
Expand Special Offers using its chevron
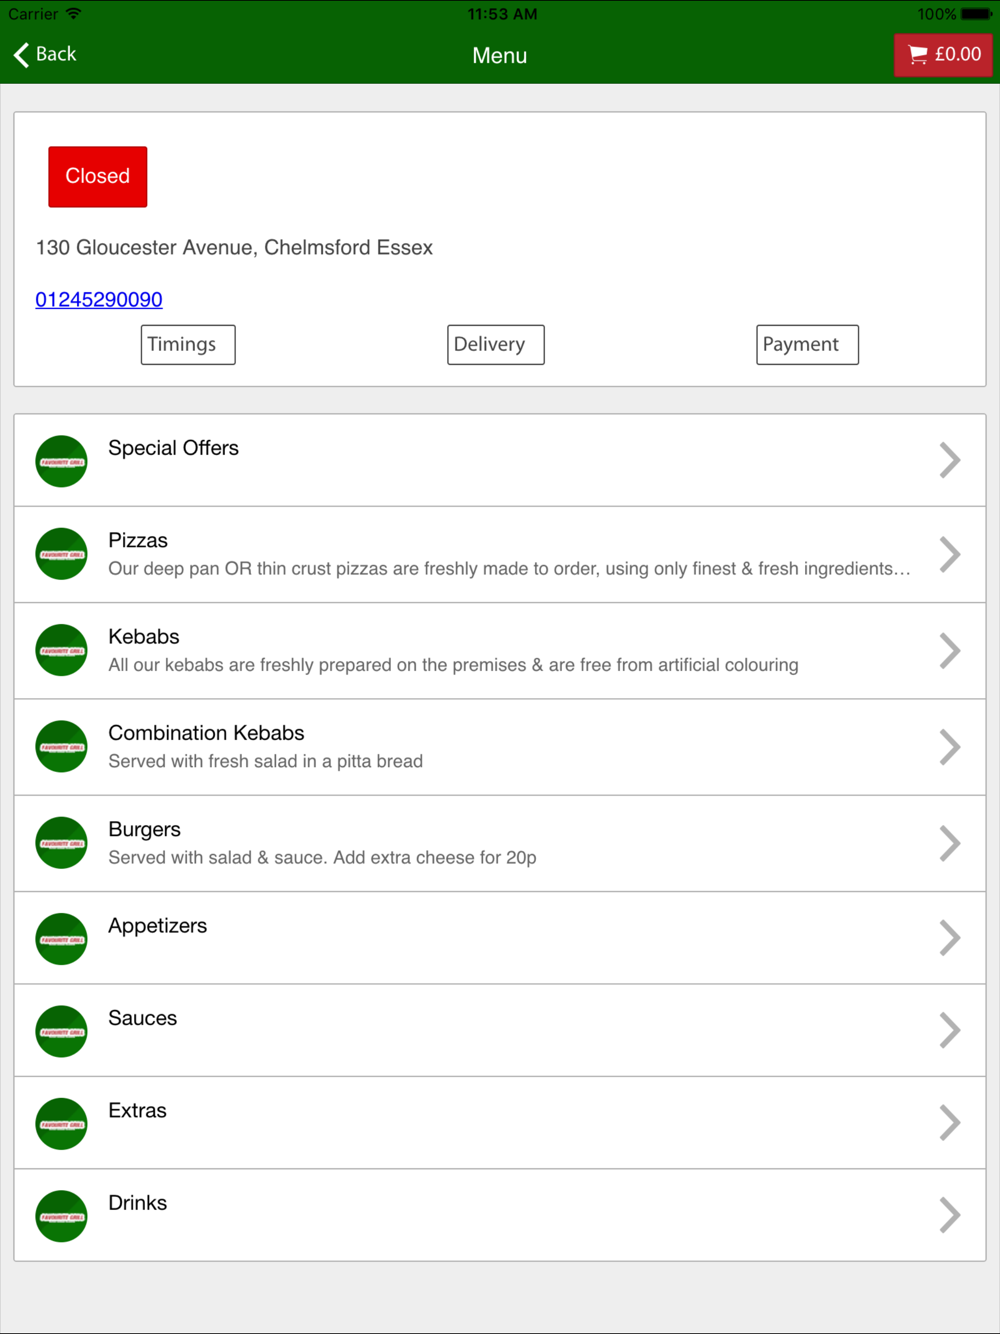pyautogui.click(x=950, y=460)
